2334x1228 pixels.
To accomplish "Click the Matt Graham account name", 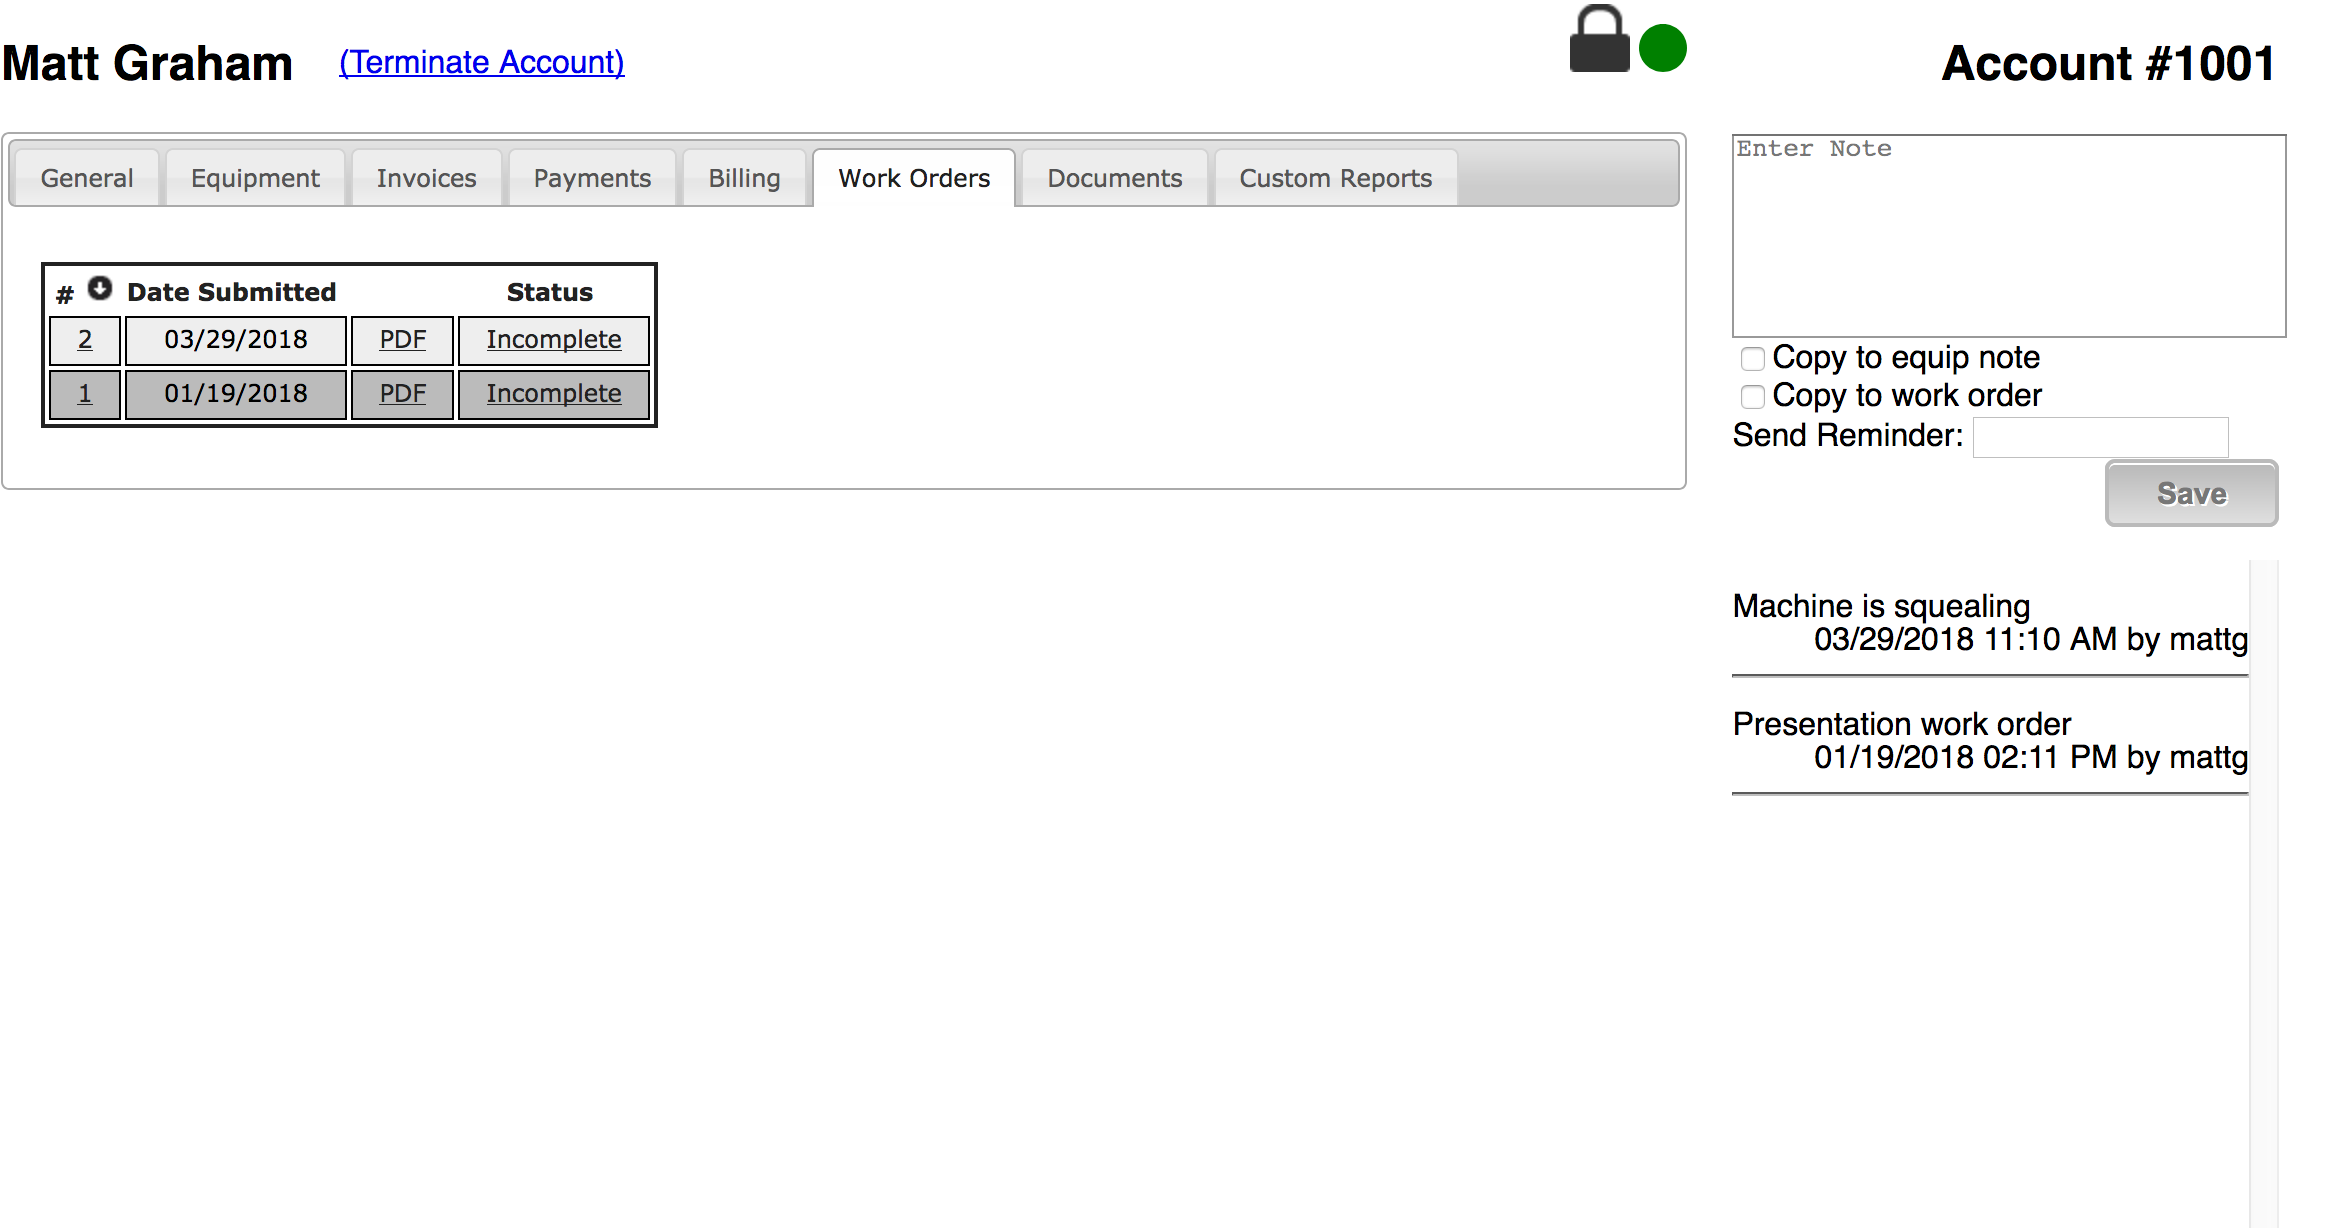I will click(x=147, y=63).
